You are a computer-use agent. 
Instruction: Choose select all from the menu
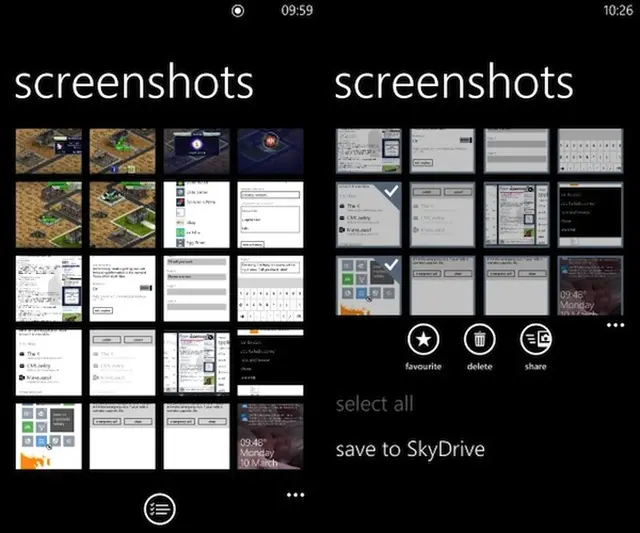point(375,404)
